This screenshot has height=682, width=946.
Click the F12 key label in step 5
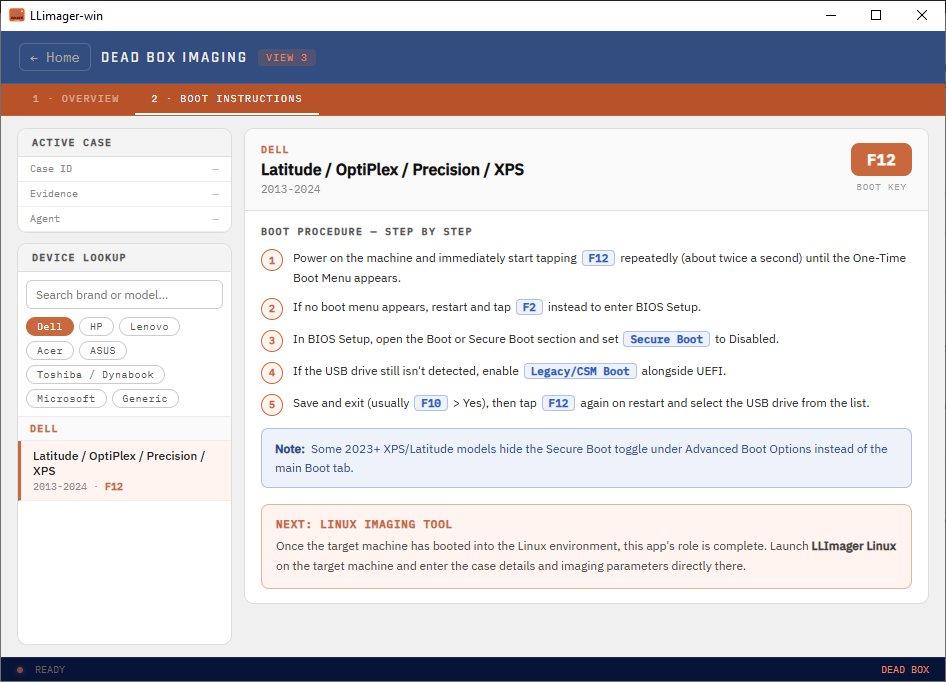coord(558,403)
